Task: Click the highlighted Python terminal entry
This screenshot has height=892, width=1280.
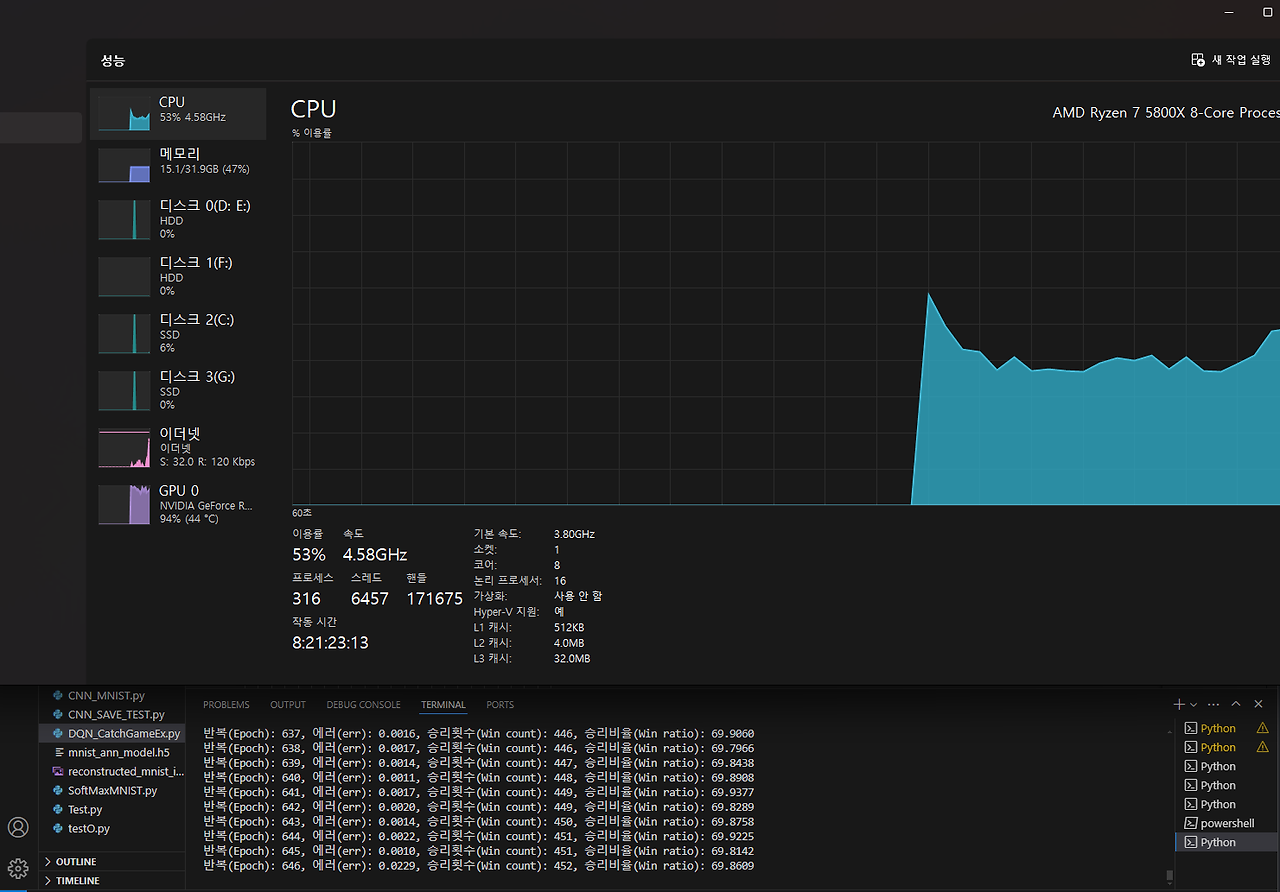Action: tap(1226, 842)
